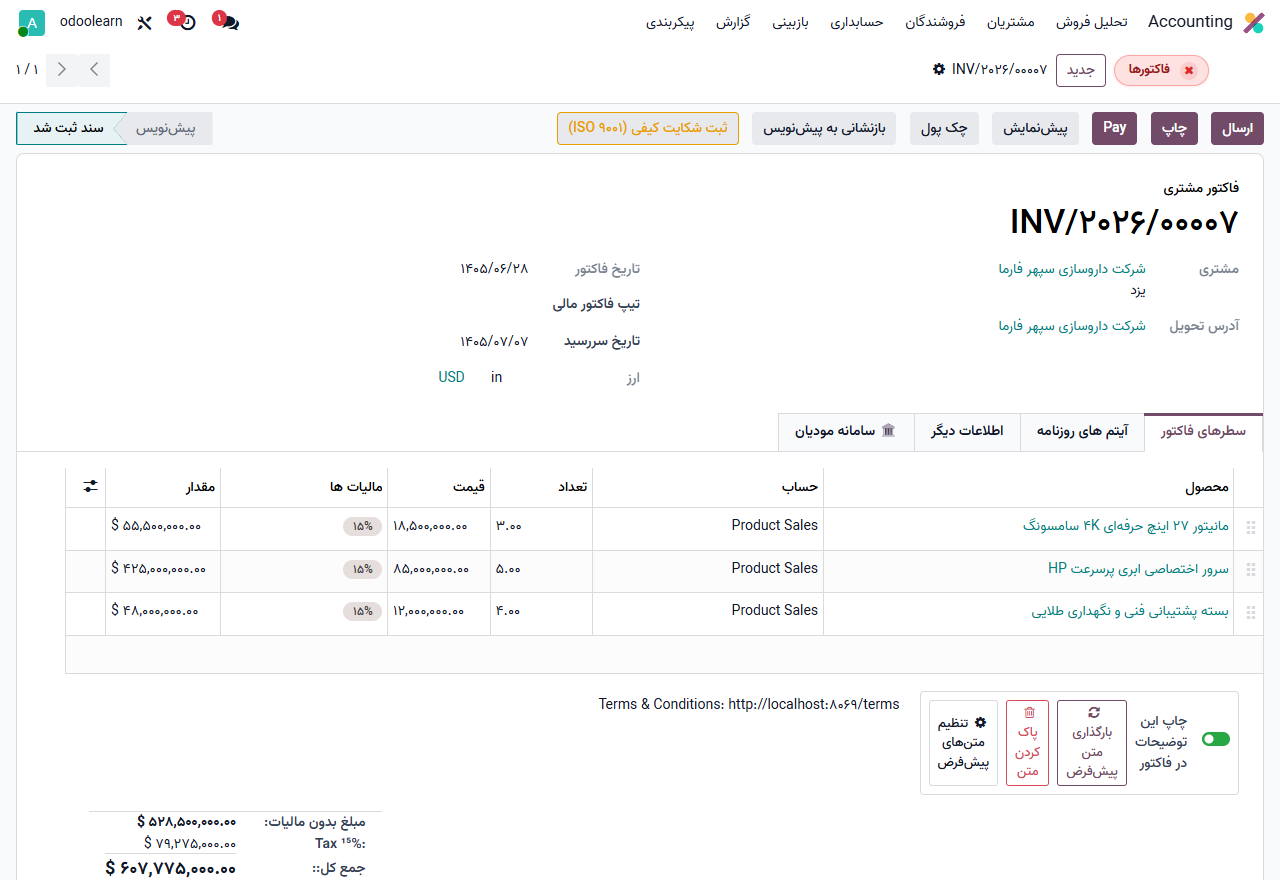Go to the next record arrow
The width and height of the screenshot is (1280, 880).
click(x=94, y=70)
